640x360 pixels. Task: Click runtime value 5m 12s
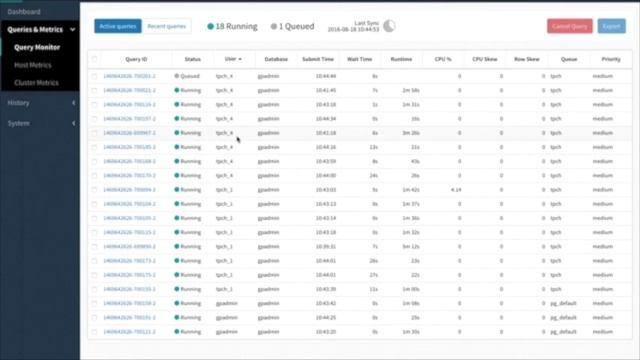[411, 247]
